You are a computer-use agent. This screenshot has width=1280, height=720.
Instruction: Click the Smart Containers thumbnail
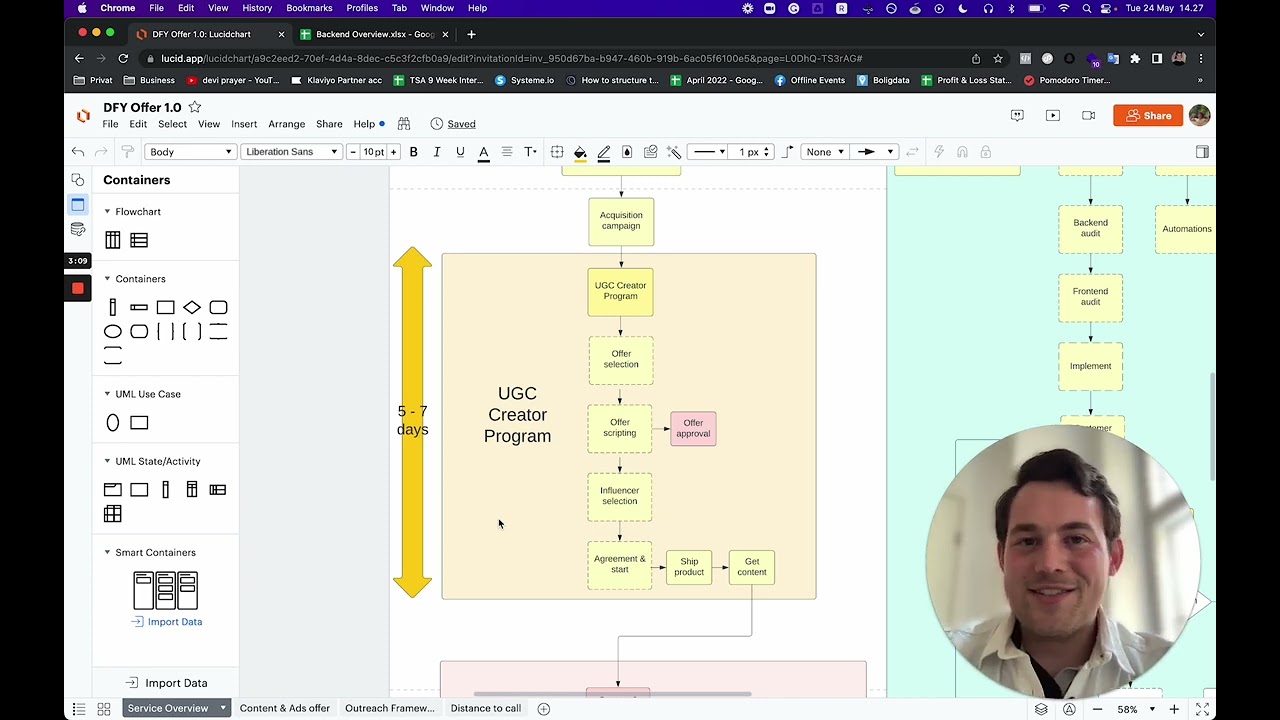(165, 590)
